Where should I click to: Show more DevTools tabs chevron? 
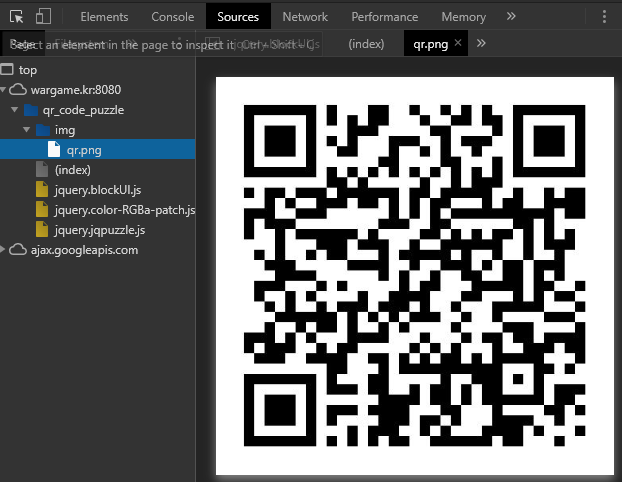(x=511, y=16)
